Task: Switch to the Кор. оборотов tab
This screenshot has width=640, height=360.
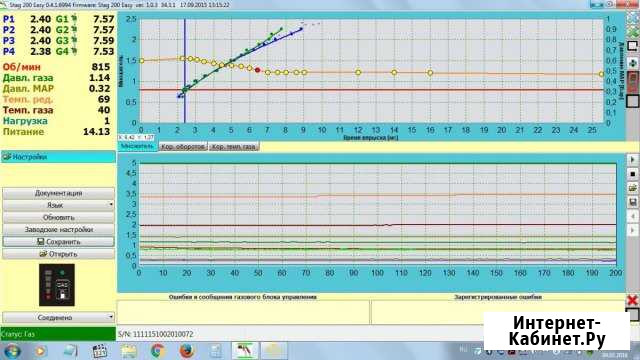Action: (x=182, y=147)
